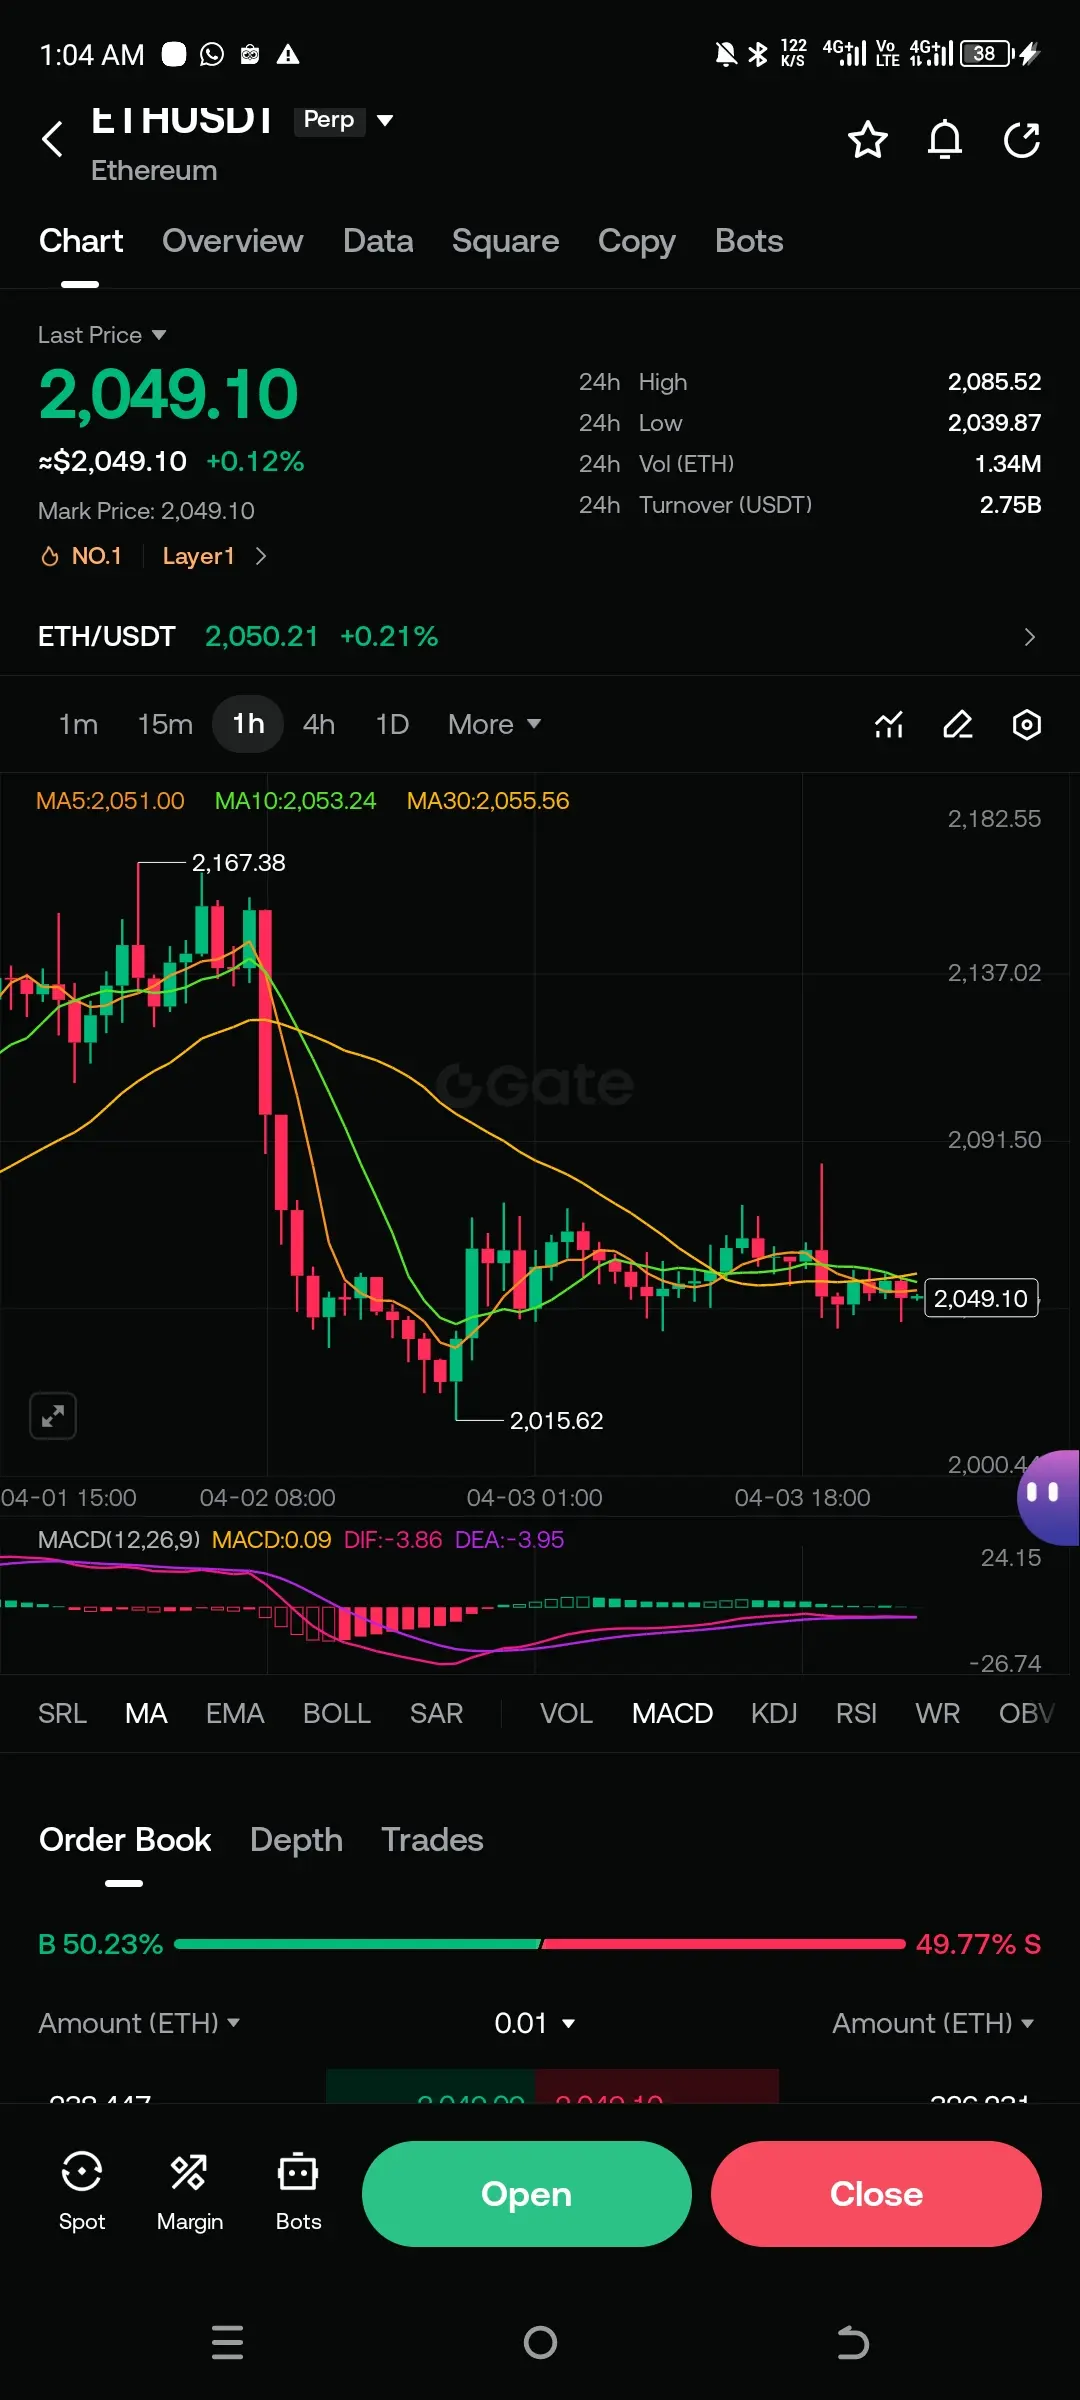1080x2400 pixels.
Task: Switch to Order Book tab
Action: [125, 1840]
